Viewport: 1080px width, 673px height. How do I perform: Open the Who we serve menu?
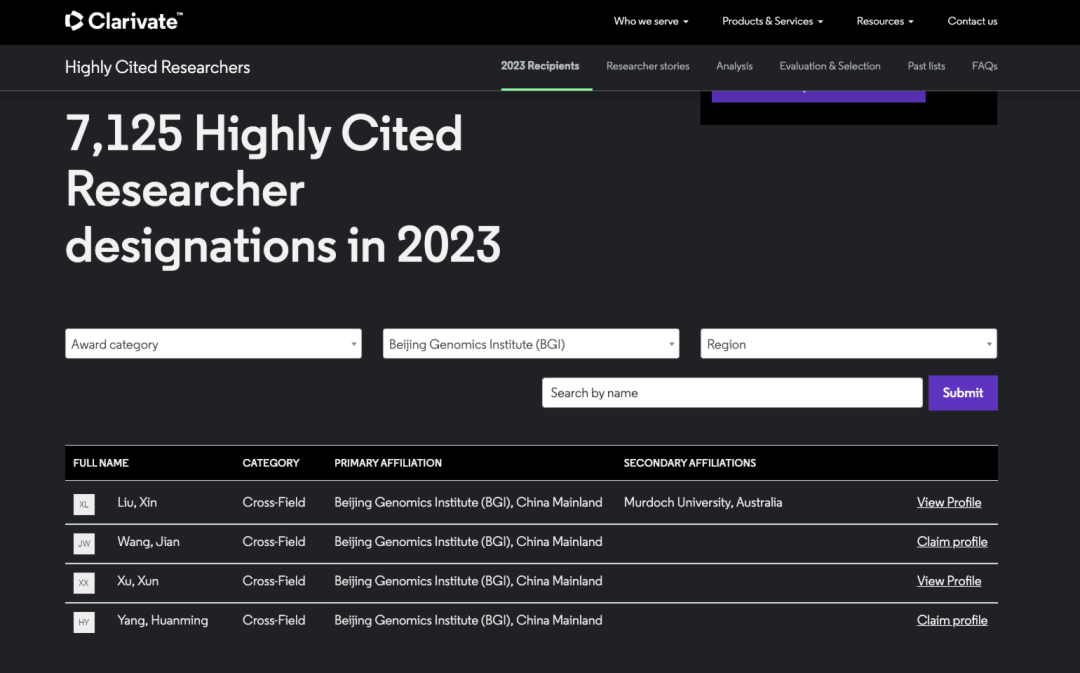click(651, 21)
